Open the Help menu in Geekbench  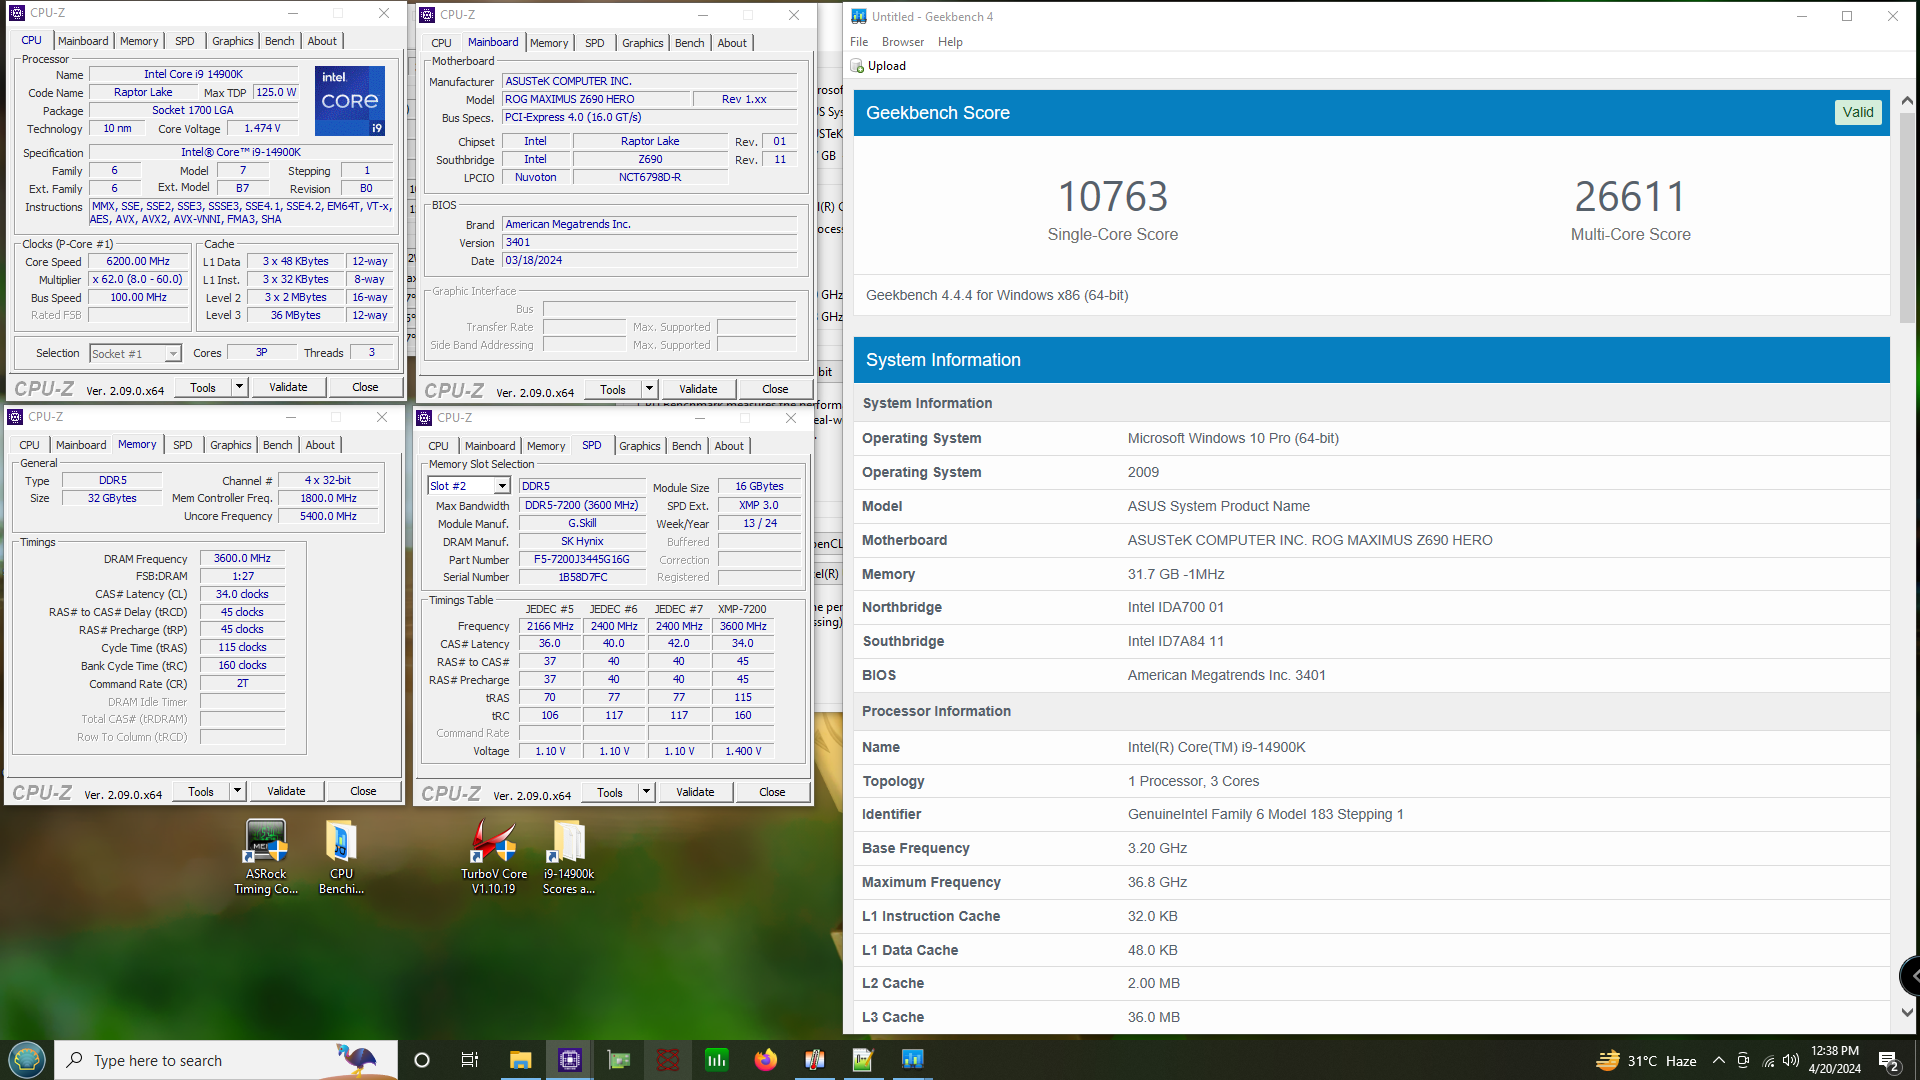pyautogui.click(x=950, y=42)
